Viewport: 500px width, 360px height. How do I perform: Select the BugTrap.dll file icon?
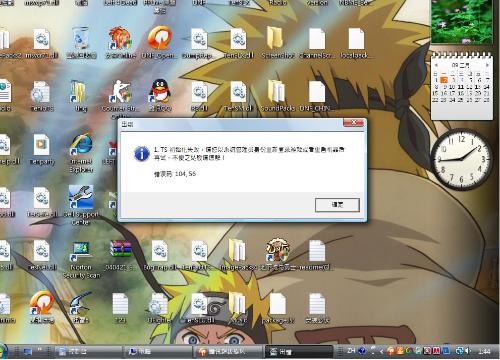coord(159,255)
